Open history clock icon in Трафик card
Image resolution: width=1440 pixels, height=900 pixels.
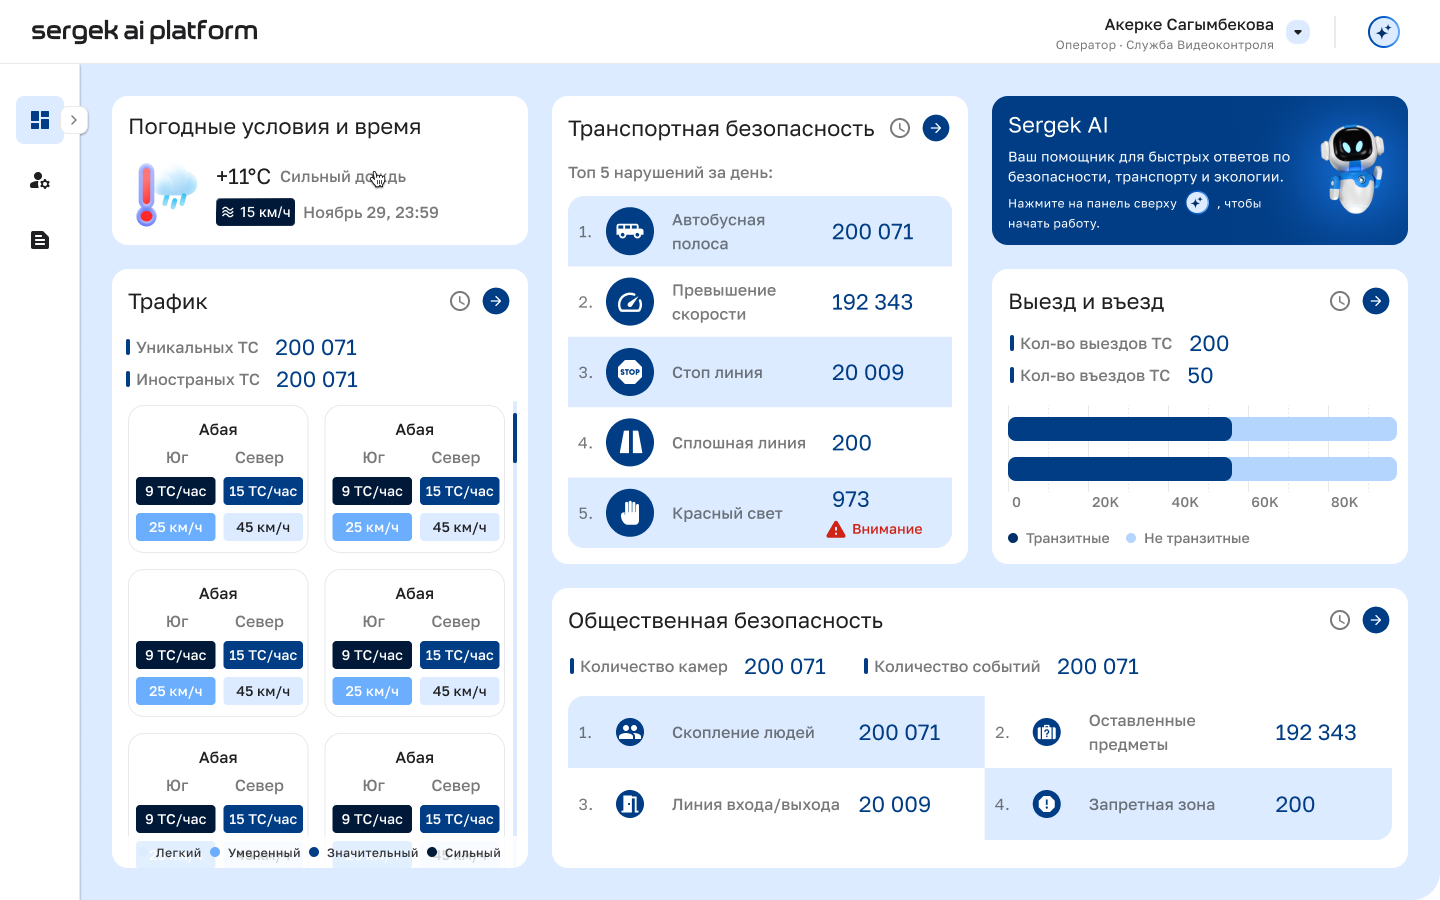[x=460, y=301]
